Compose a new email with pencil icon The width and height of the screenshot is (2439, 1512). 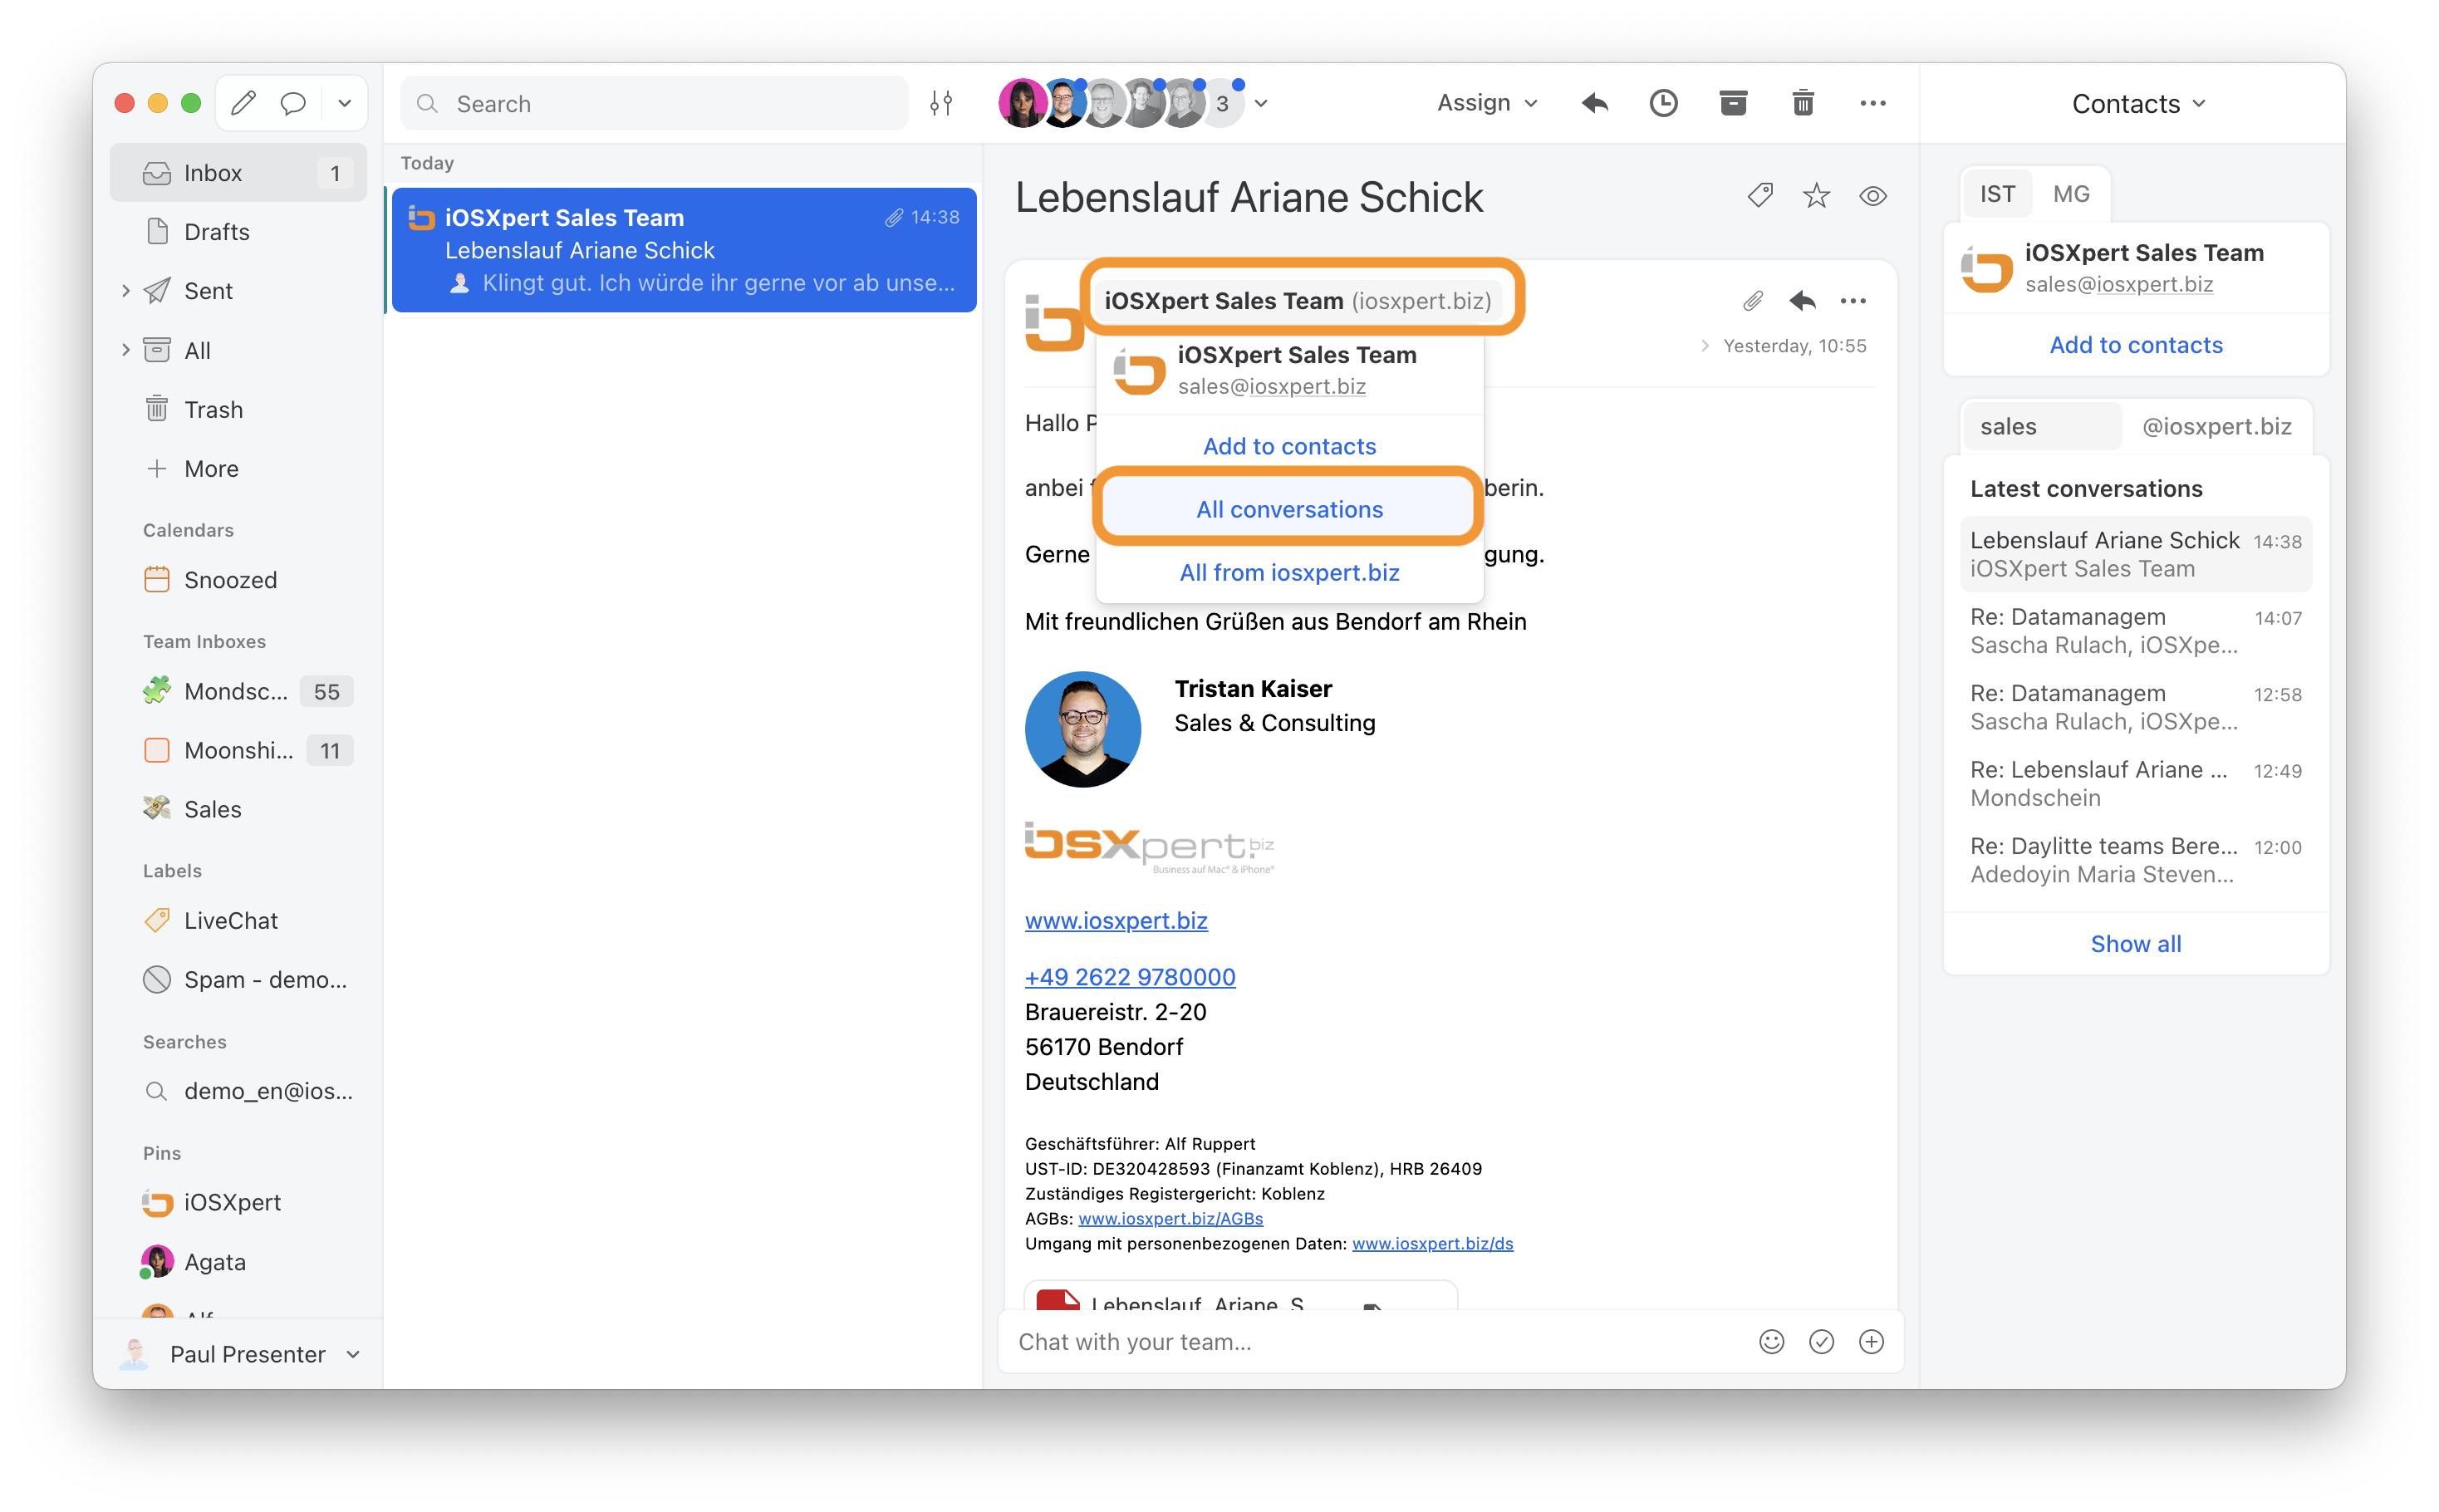pos(243,103)
